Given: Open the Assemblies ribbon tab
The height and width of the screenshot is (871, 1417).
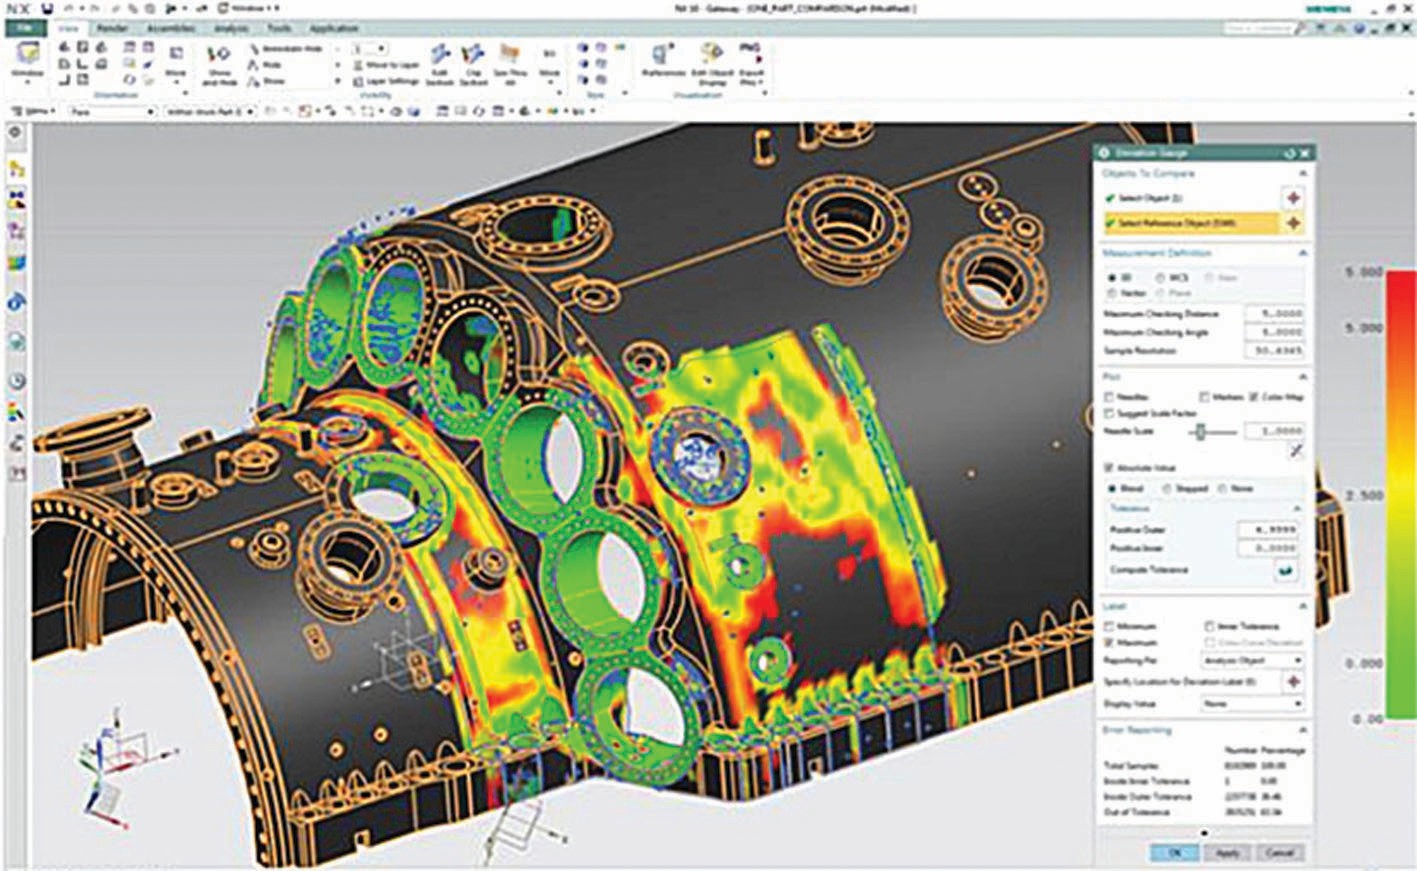Looking at the screenshot, I should point(170,29).
